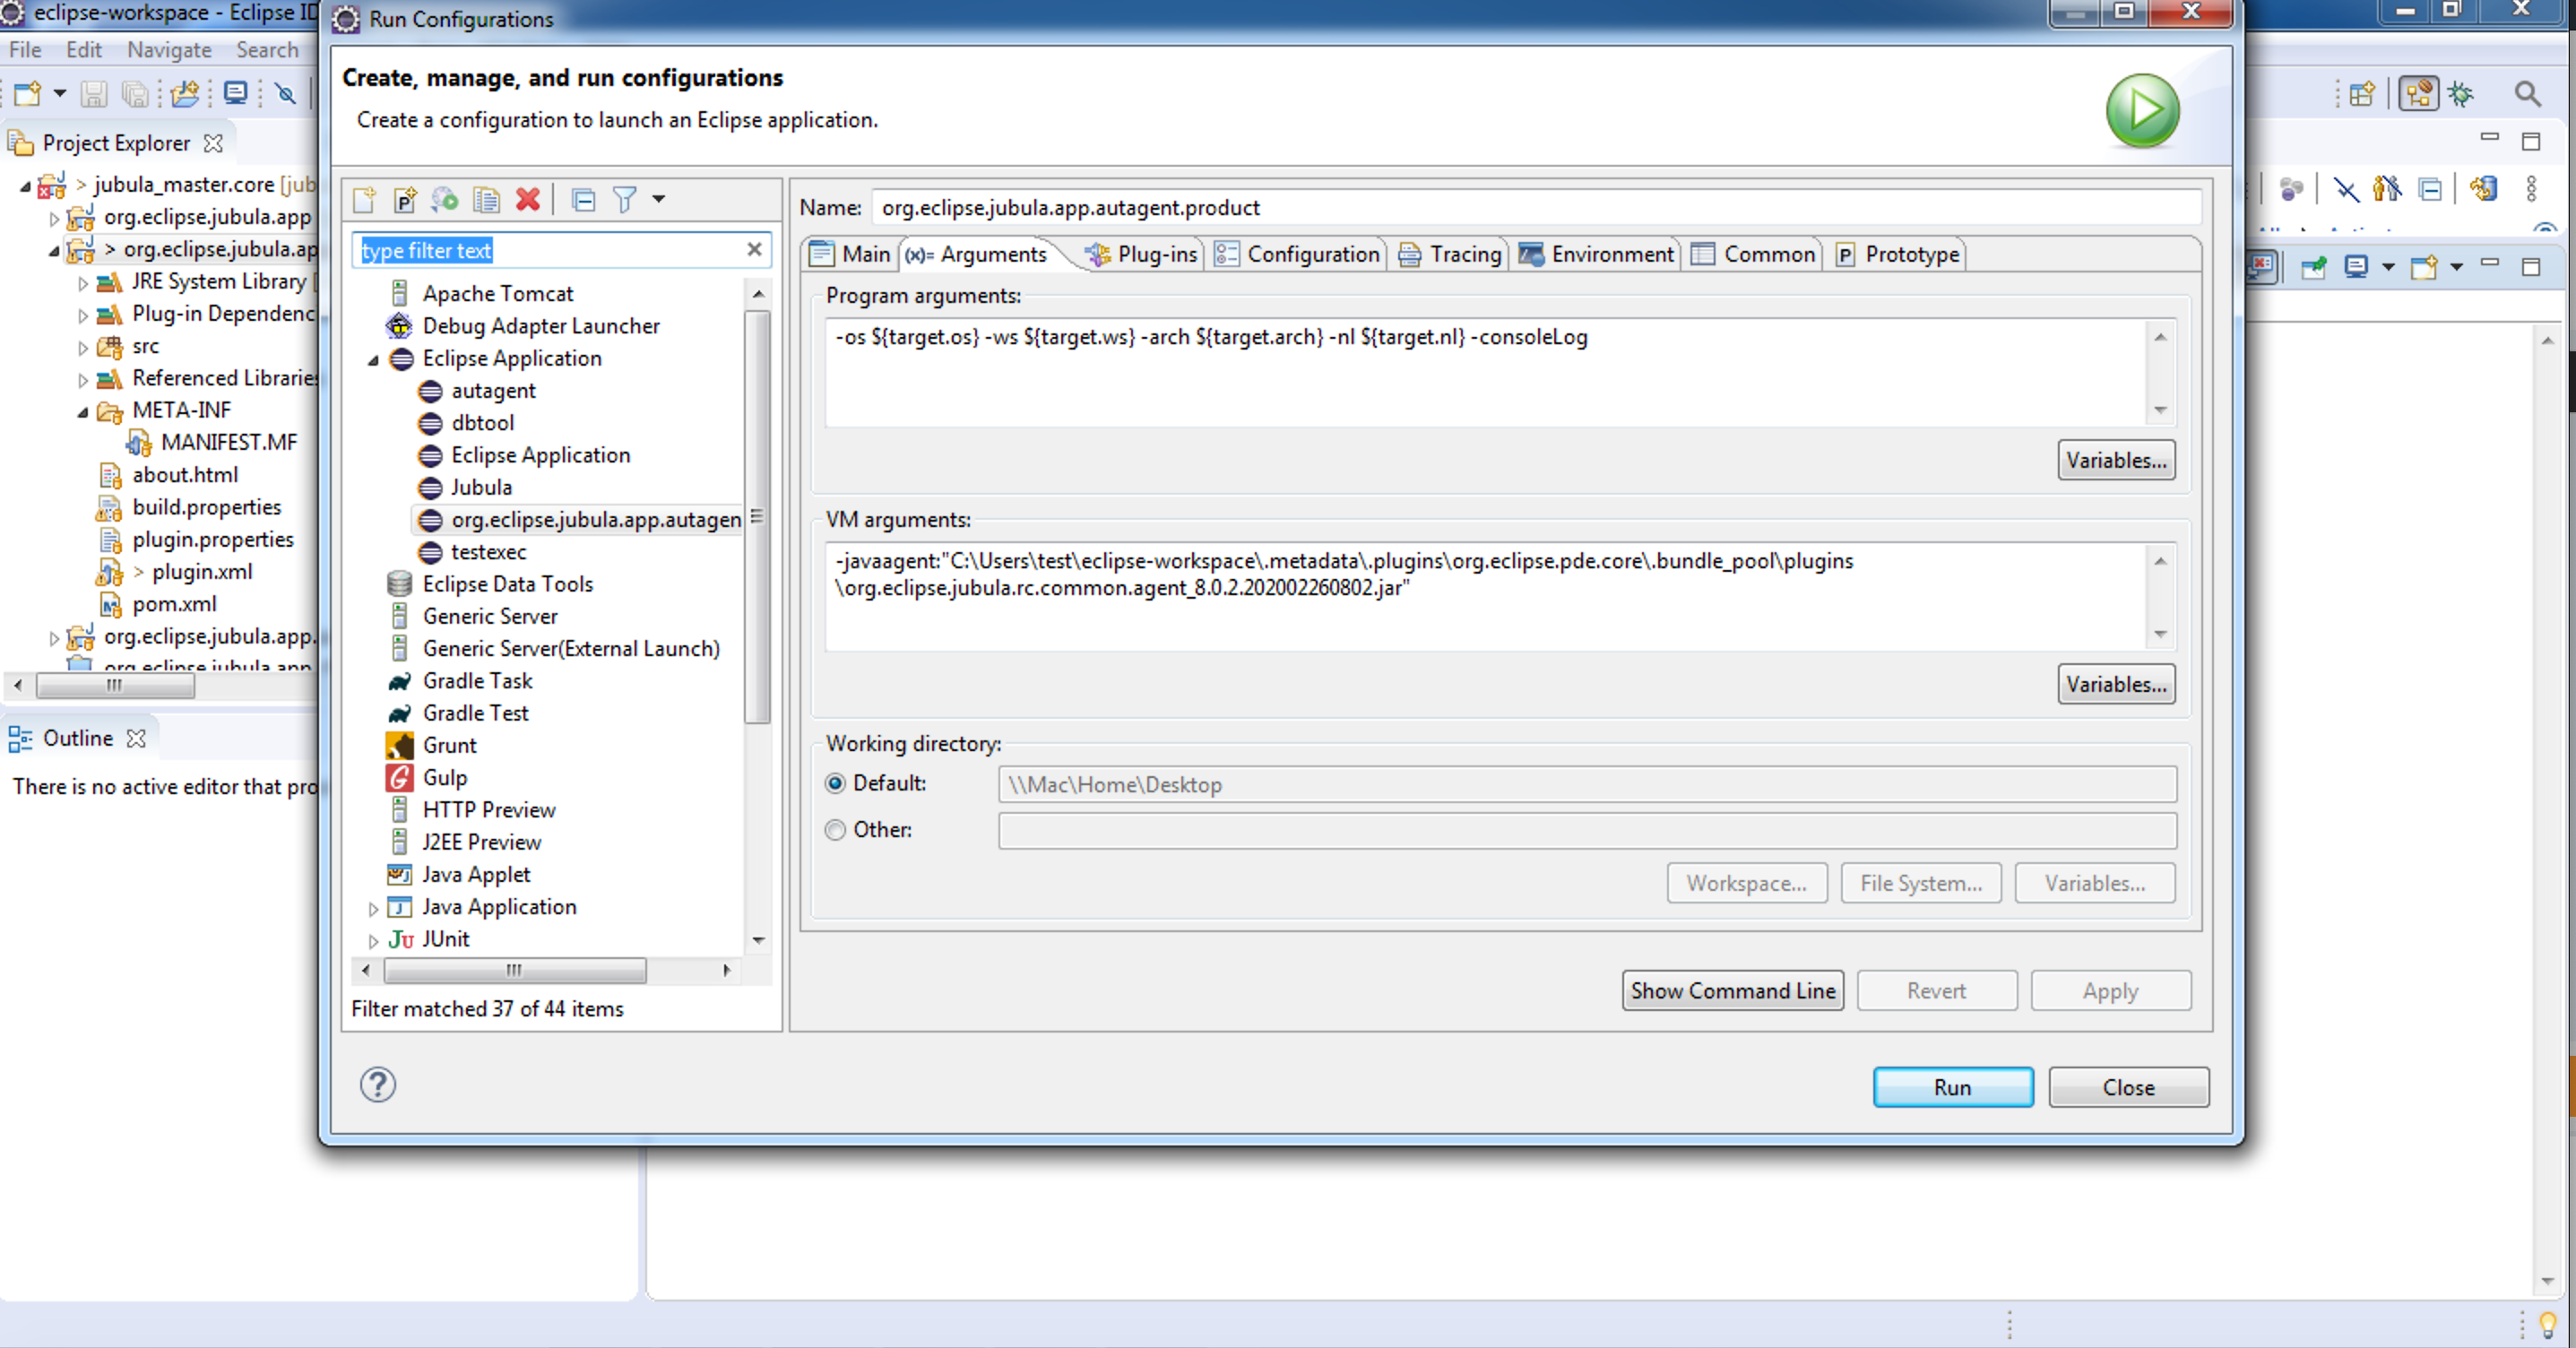Image resolution: width=2576 pixels, height=1348 pixels.
Task: Select Debug Adapter Launcher configuration type
Action: coord(541,326)
